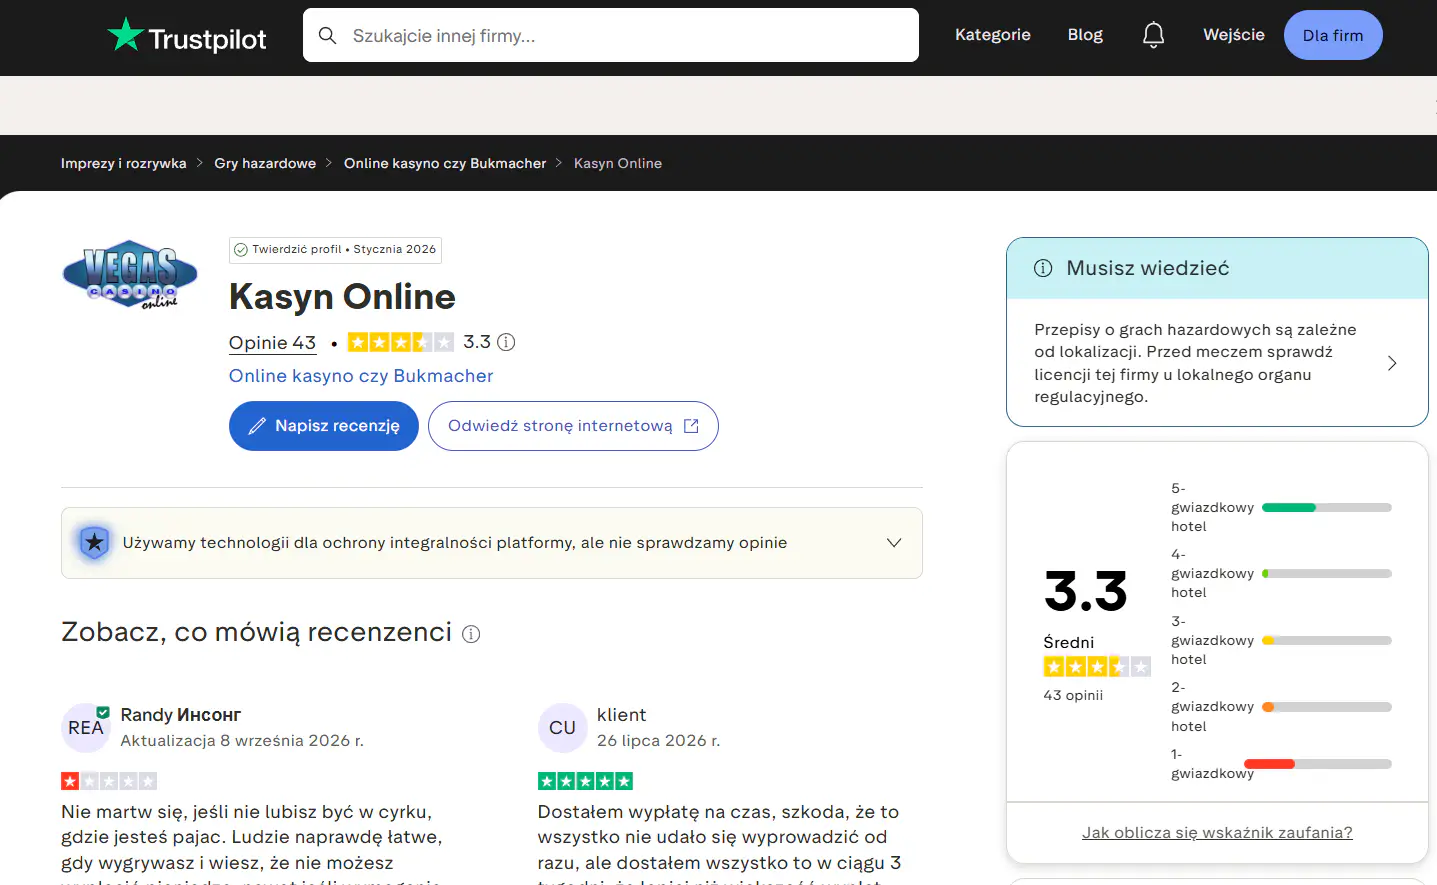
Task: Click the Vegas Casino Online logo
Action: pyautogui.click(x=130, y=274)
